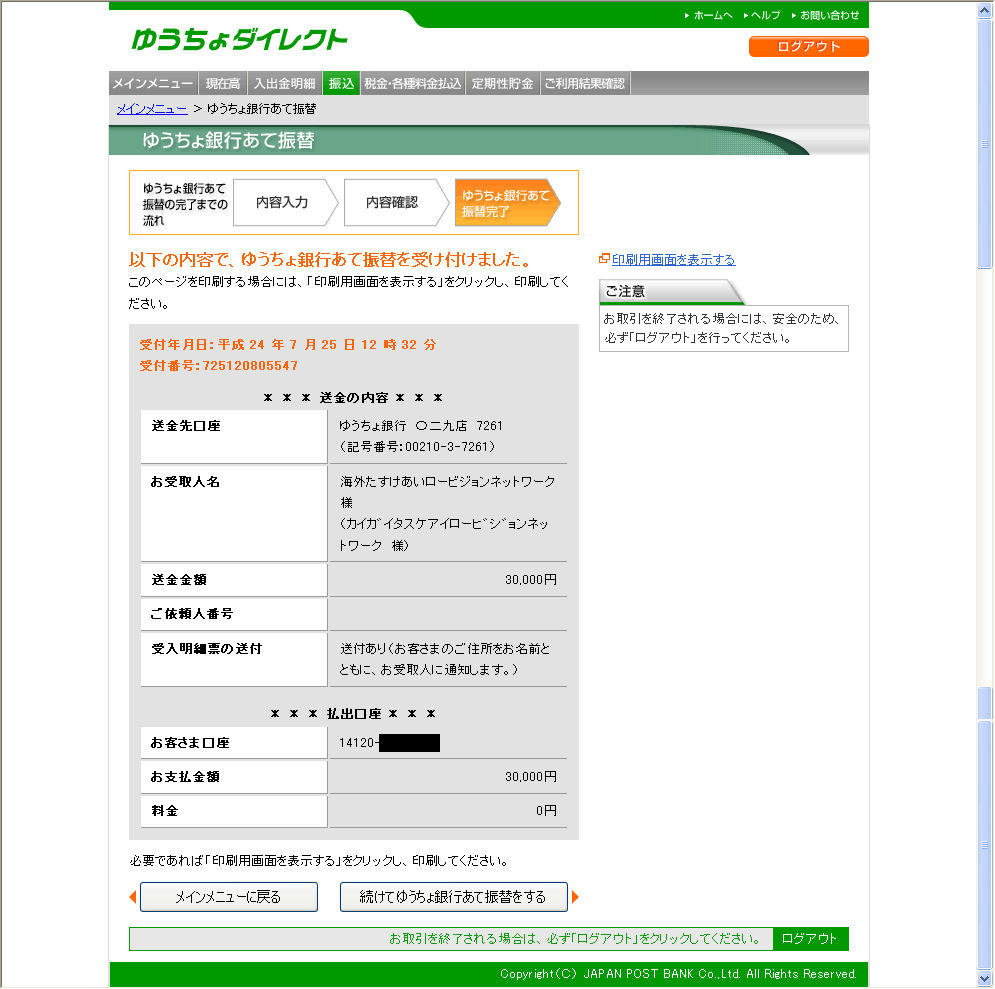Open the 印刷用画面を表示する link
Image resolution: width=995 pixels, height=989 pixels.
[x=673, y=259]
